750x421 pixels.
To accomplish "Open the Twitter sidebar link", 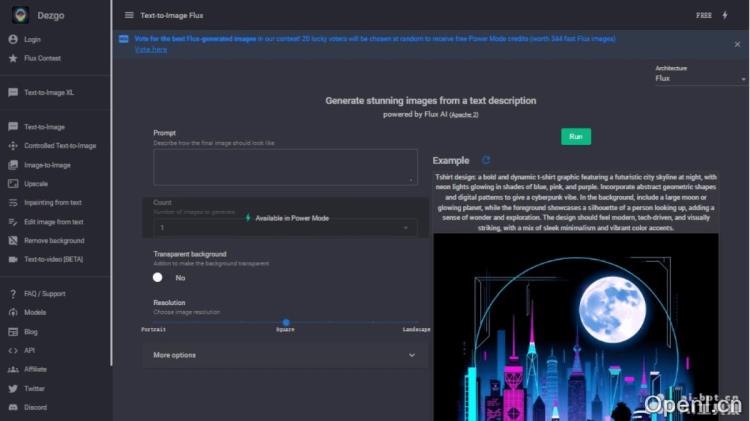I will coord(34,388).
